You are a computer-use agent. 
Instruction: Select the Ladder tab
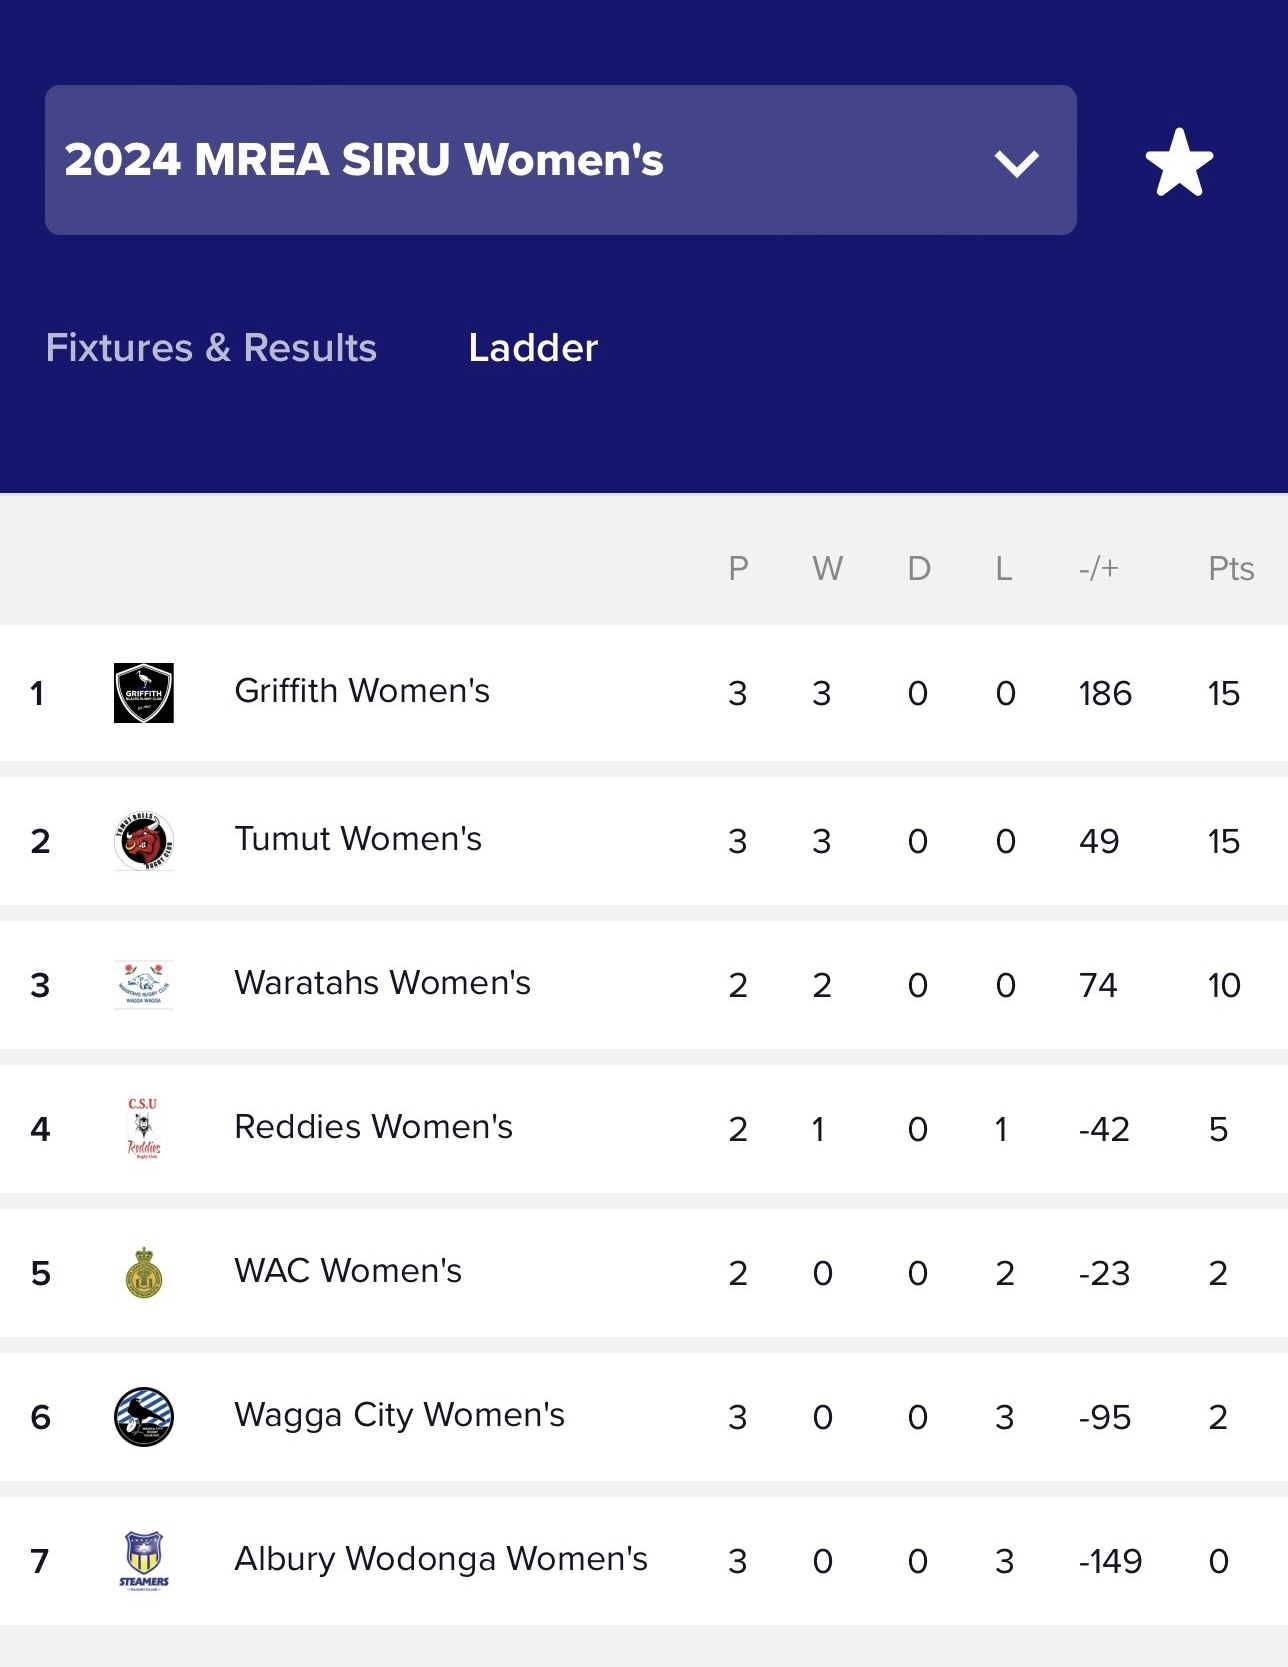(x=533, y=348)
